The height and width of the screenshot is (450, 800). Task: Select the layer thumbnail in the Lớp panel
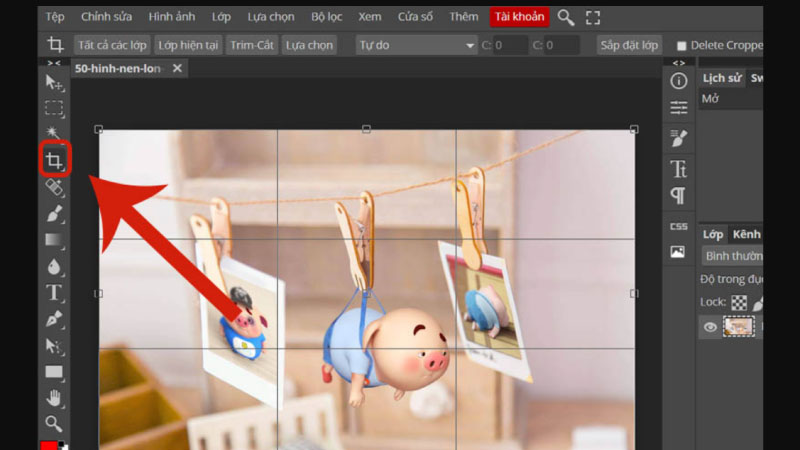738,327
